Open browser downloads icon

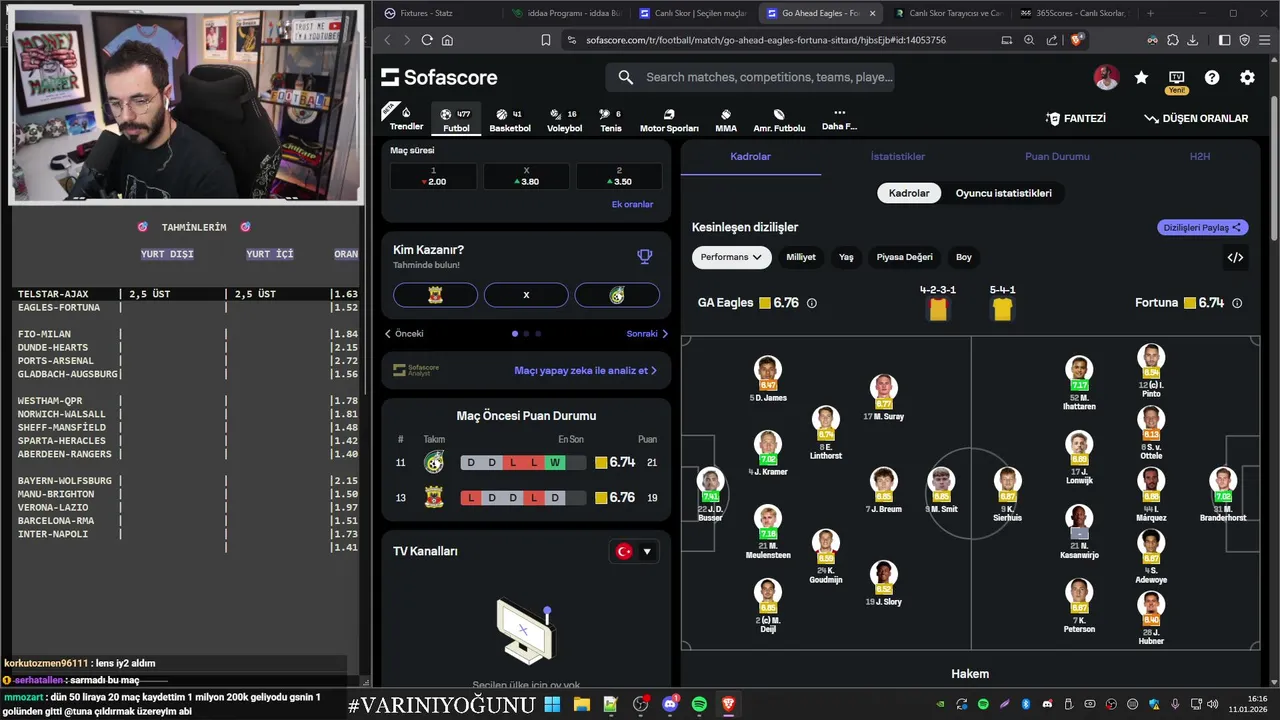pyautogui.click(x=1193, y=40)
